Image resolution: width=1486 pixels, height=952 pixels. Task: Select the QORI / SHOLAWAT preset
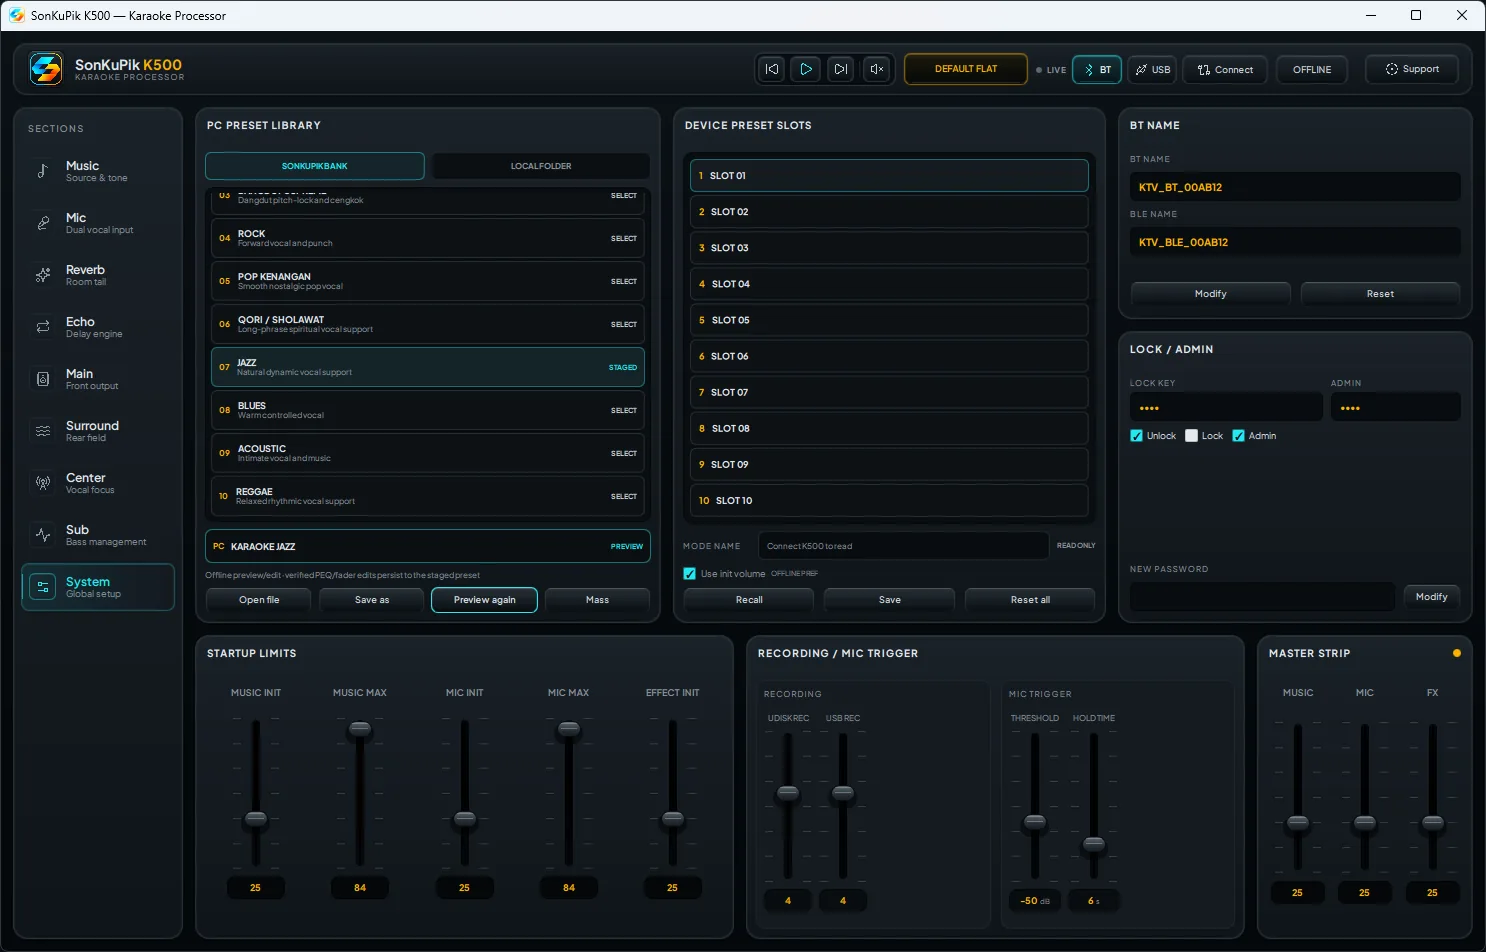point(428,324)
